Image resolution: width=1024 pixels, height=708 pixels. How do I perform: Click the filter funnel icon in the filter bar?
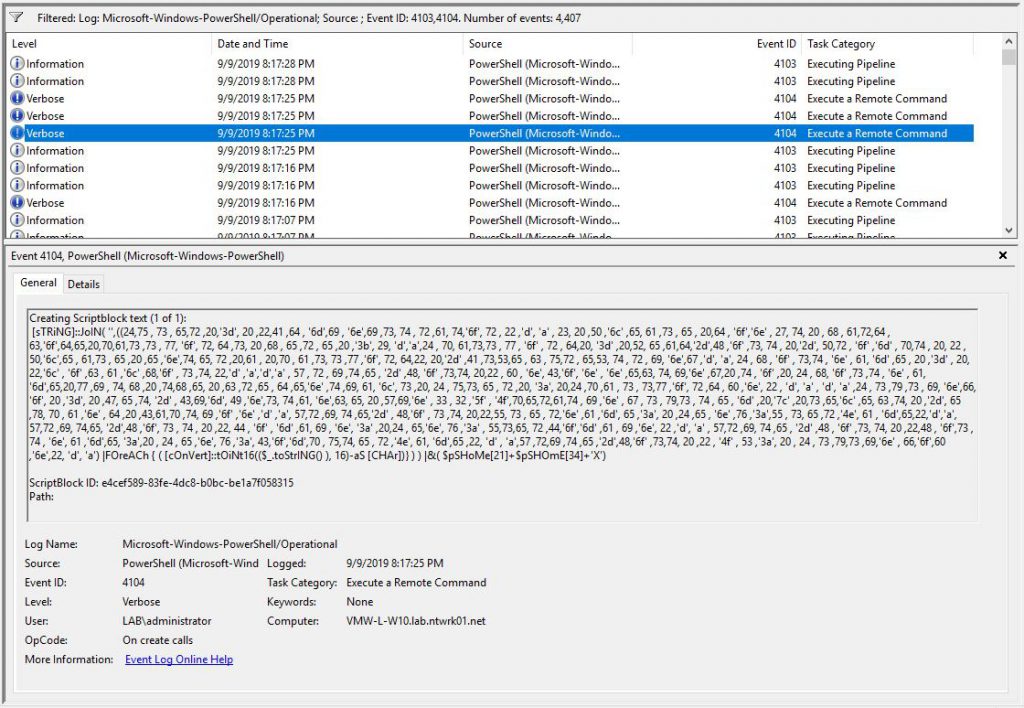click(x=14, y=17)
